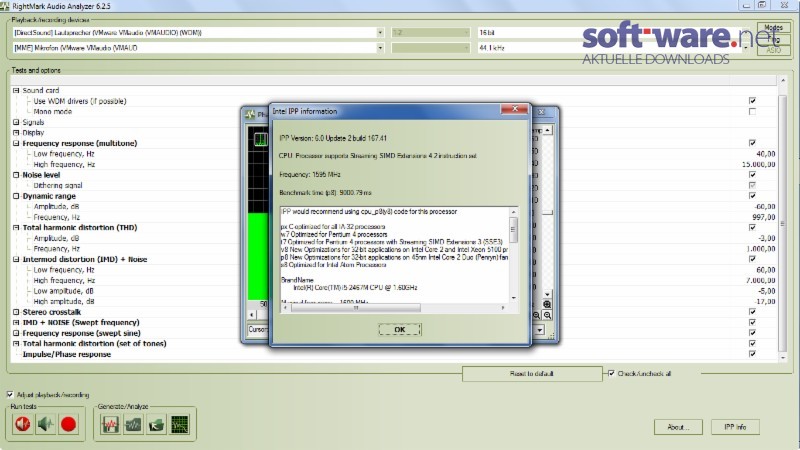
Task: Collapse Total harmonic distortion (THD) node
Action: click(x=16, y=228)
